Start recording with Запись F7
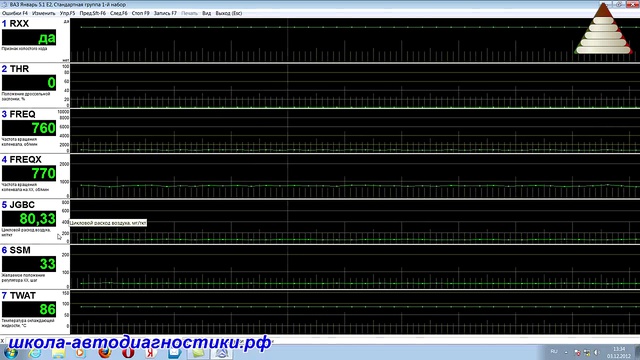Screen dimensions: 640x360 point(165,13)
